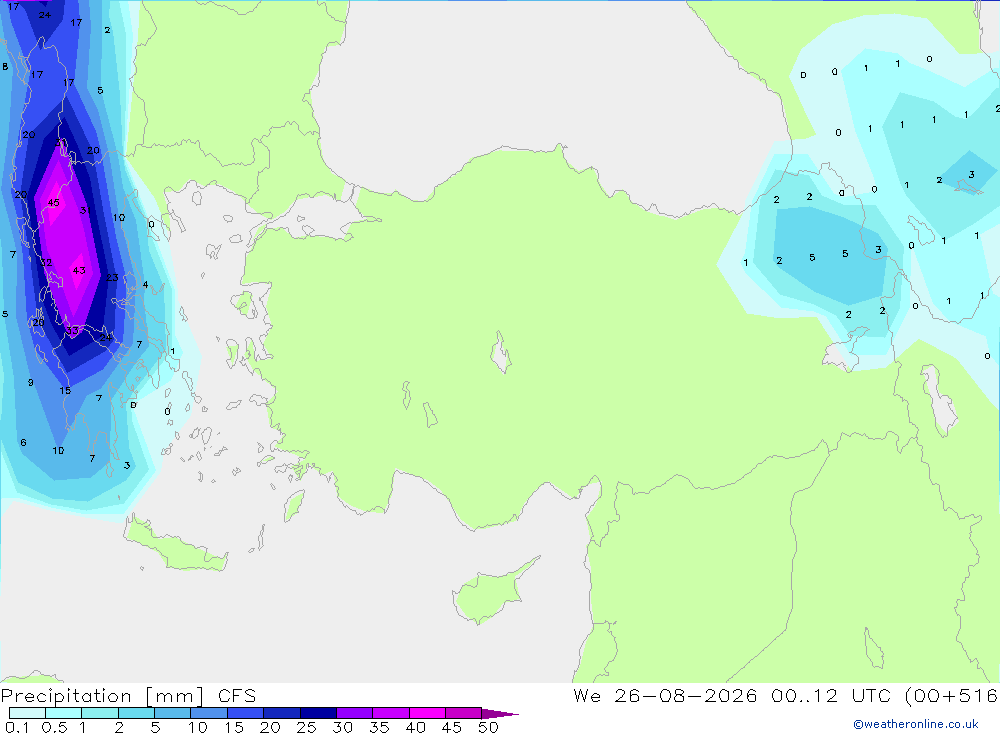
Task: Select the 35–40 mm legend color swatch
Action: 391,713
